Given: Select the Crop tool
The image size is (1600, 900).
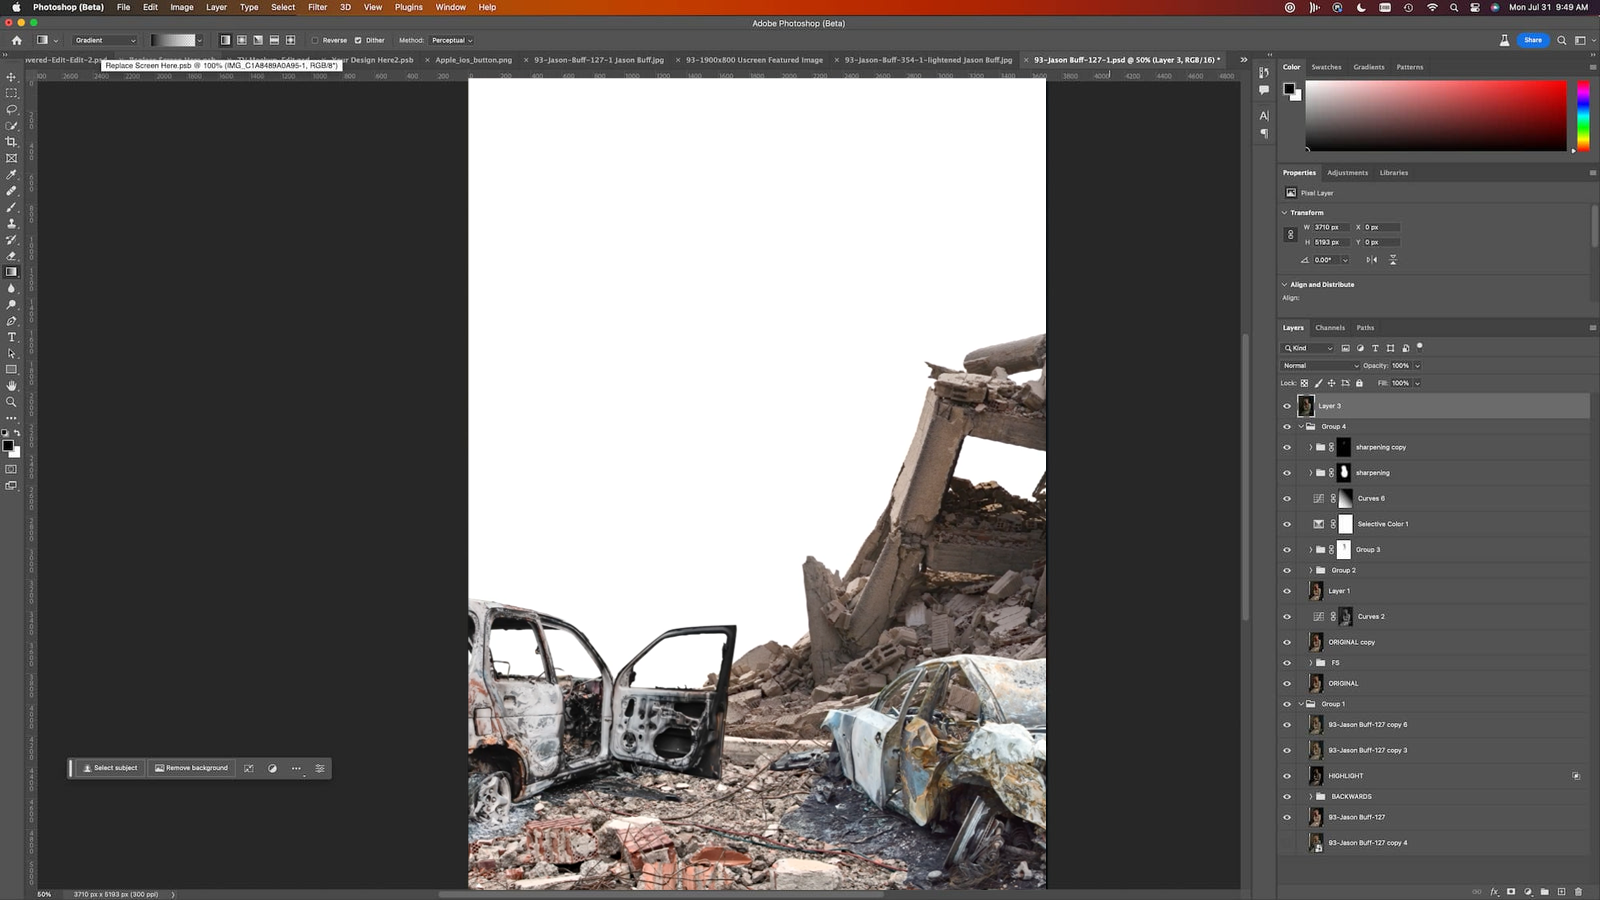Looking at the screenshot, I should point(12,142).
